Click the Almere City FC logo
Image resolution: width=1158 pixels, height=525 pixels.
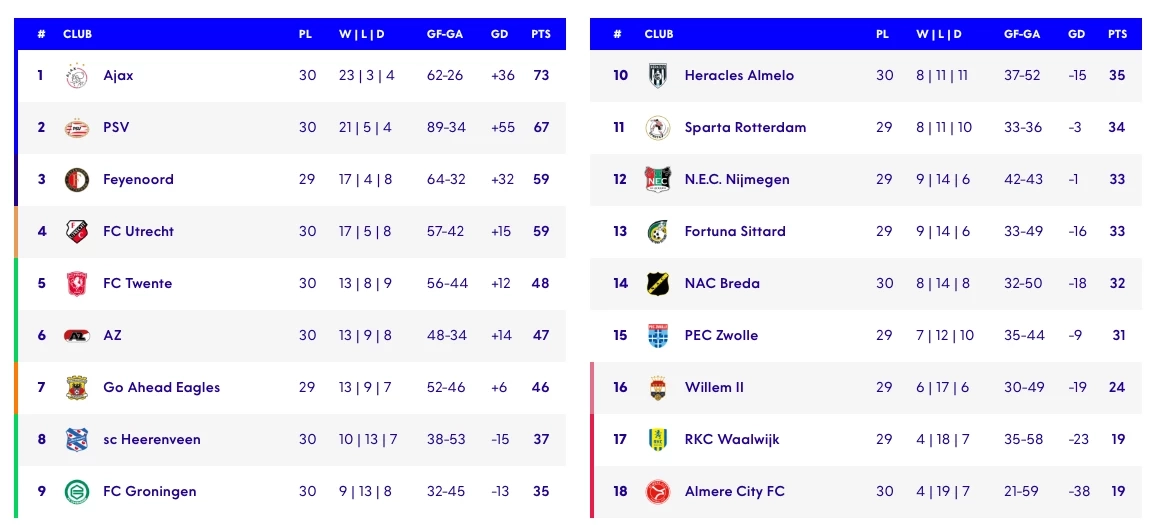657,492
